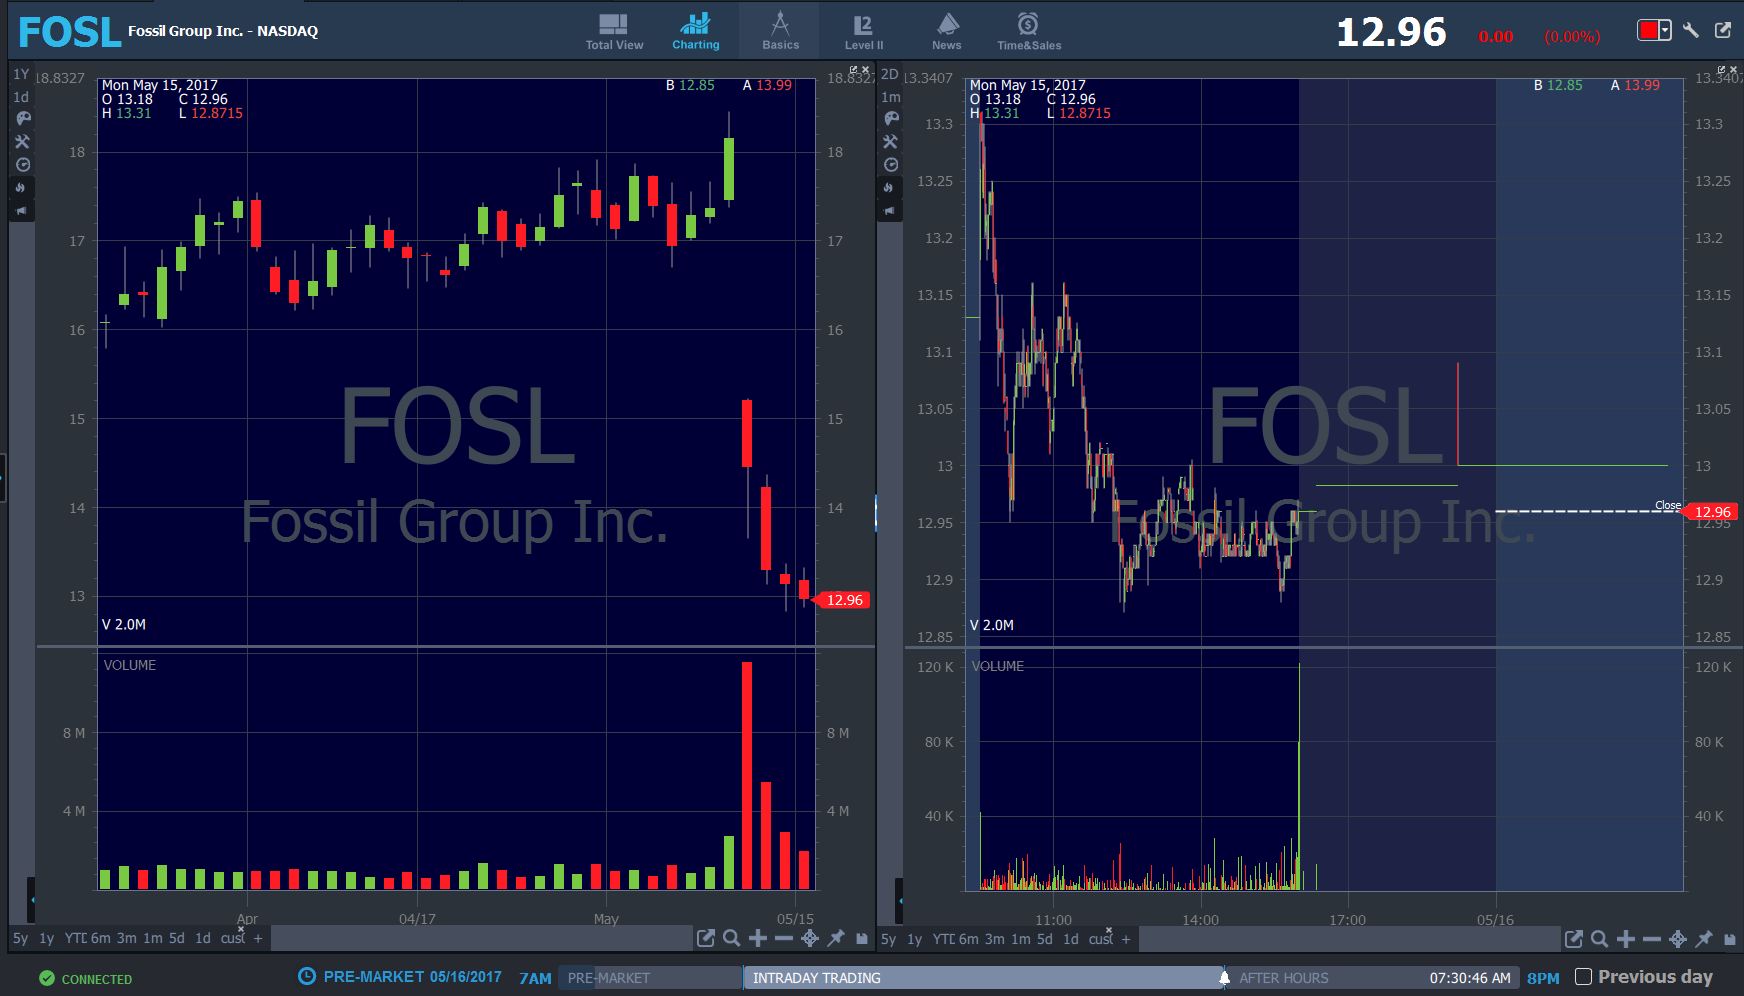Select 1d range on right chart
1744x996 pixels.
pyautogui.click(x=1070, y=938)
